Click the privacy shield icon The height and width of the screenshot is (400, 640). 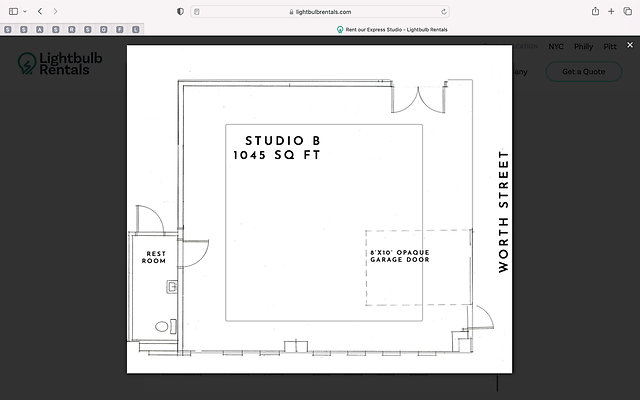(180, 11)
